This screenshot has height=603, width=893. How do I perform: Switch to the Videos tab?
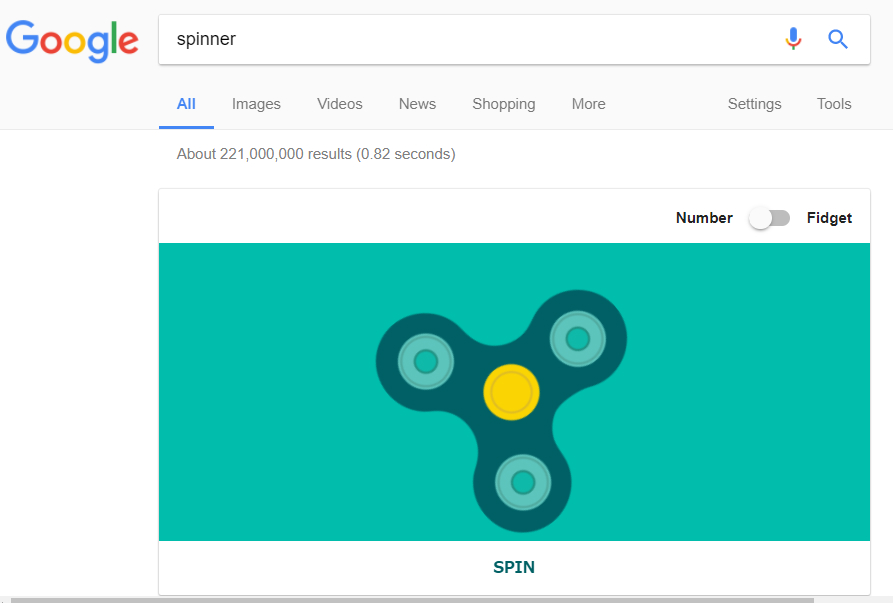click(x=339, y=104)
